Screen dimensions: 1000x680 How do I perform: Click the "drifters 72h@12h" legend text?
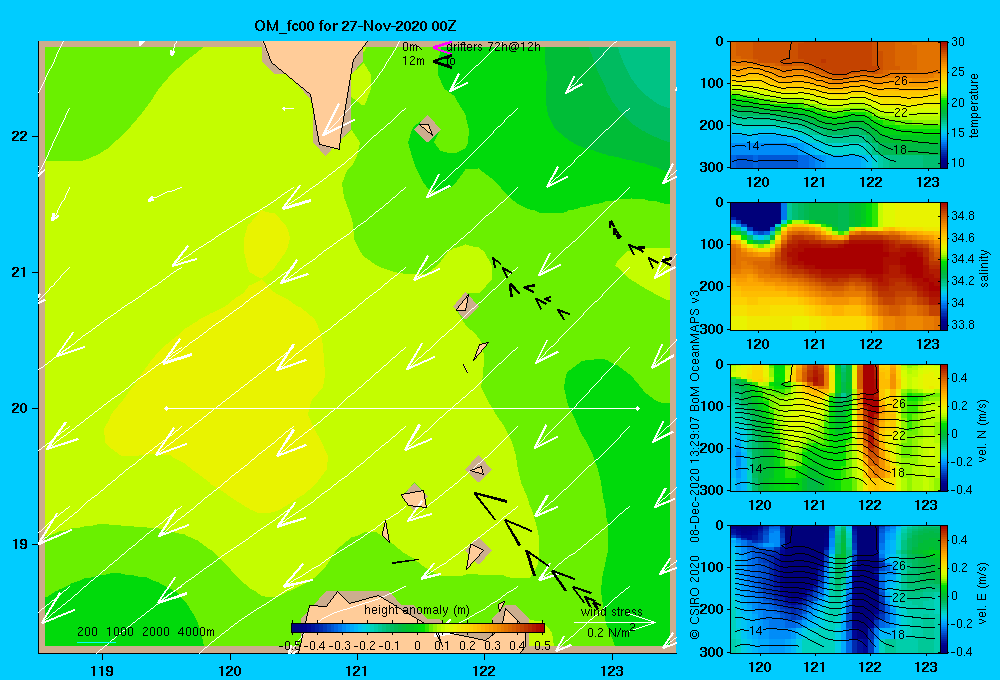point(493,47)
